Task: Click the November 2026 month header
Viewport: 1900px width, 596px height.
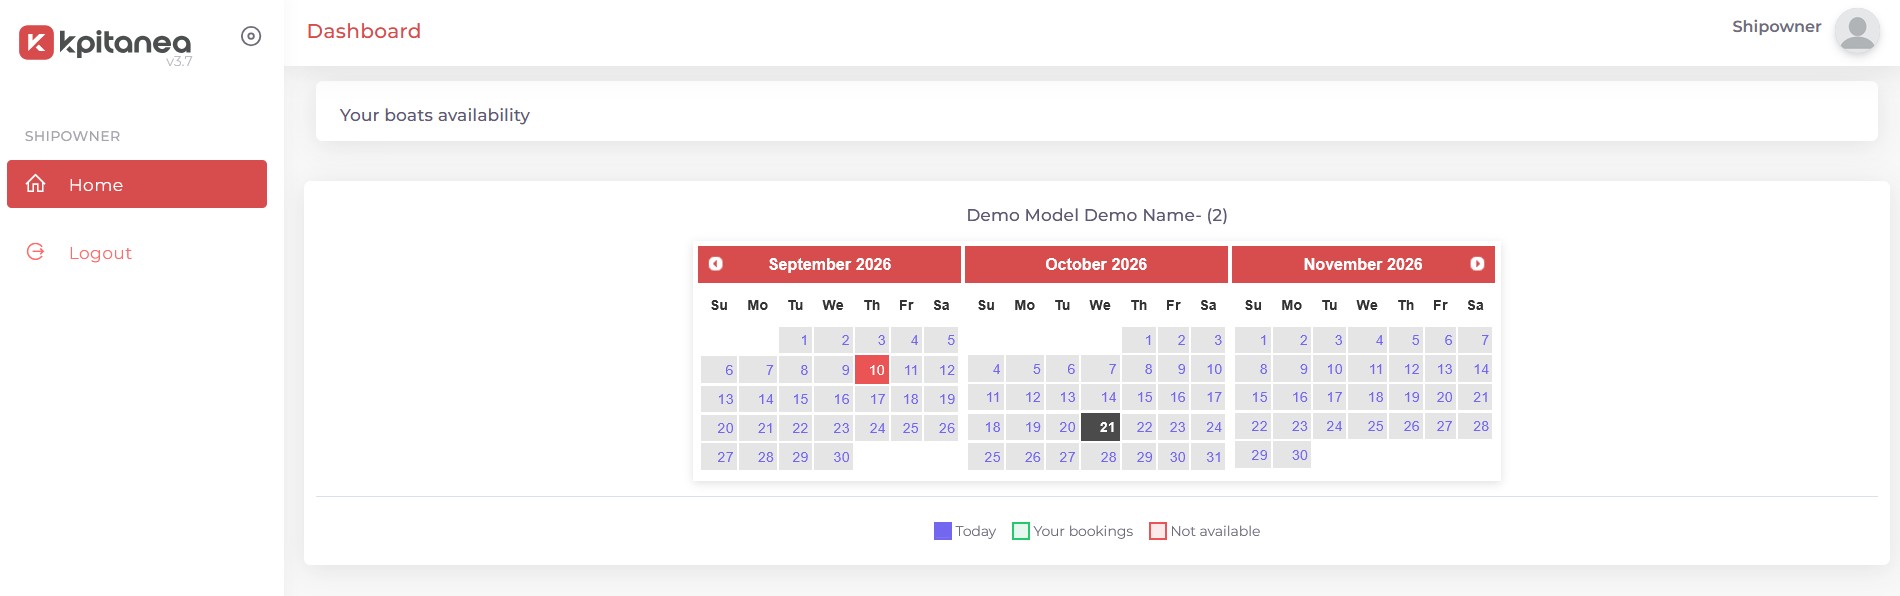Action: tap(1363, 264)
